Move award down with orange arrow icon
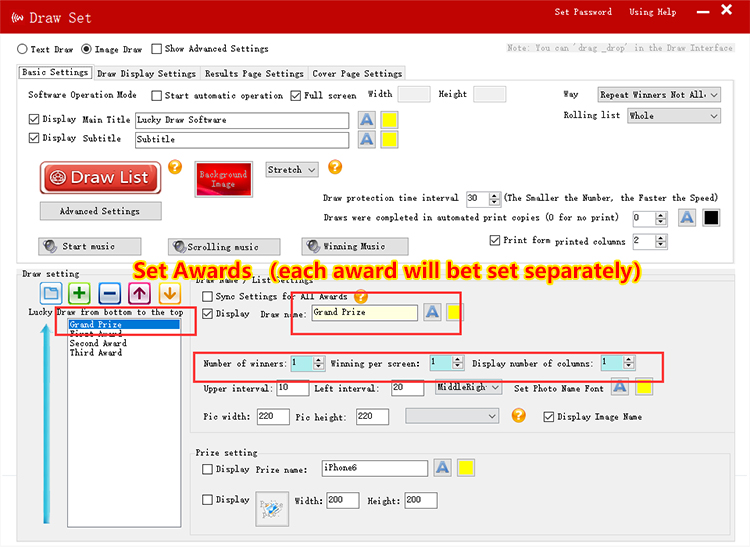The image size is (750, 547). point(169,294)
